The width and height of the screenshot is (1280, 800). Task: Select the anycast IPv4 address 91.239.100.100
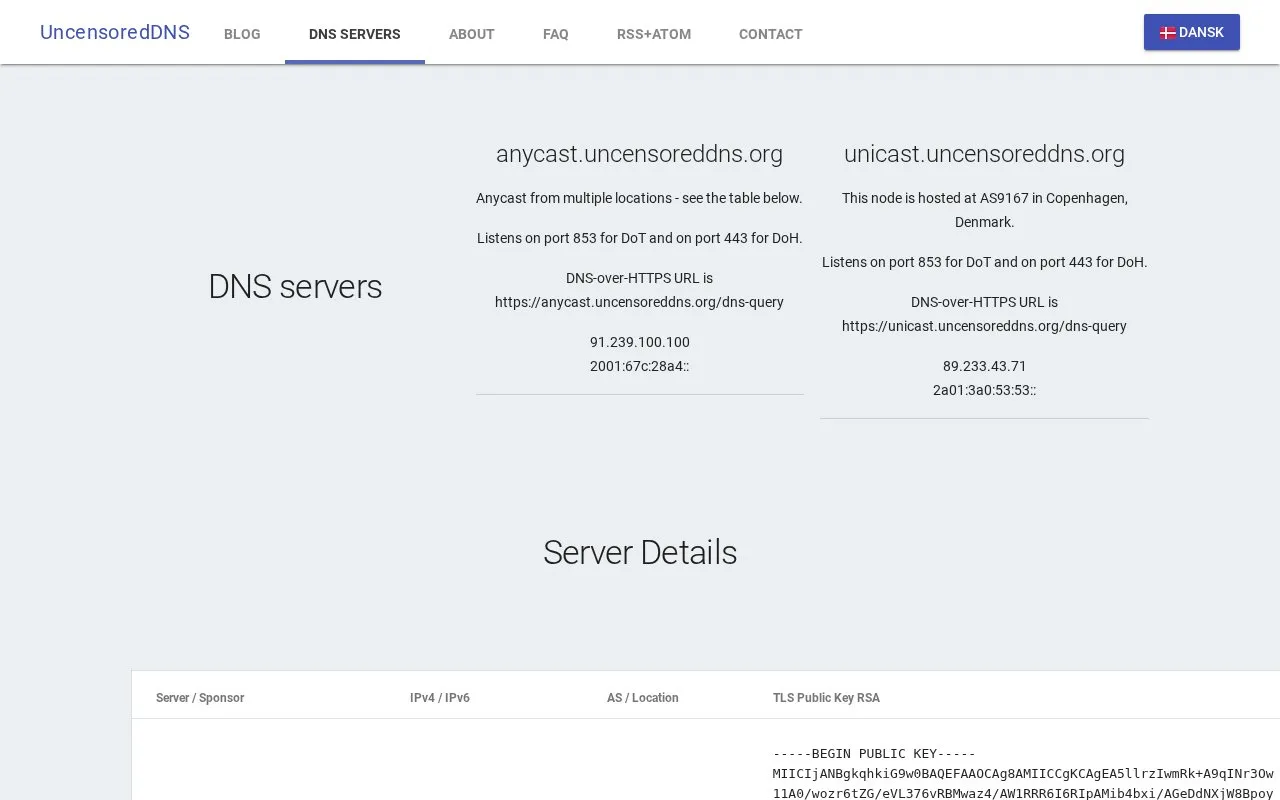pyautogui.click(x=640, y=342)
